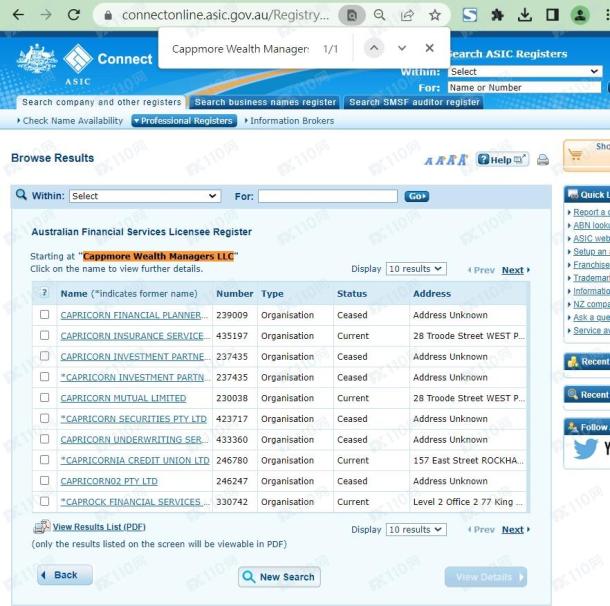Expand Information Brokers menu
Image resolution: width=610 pixels, height=606 pixels.
tap(289, 121)
